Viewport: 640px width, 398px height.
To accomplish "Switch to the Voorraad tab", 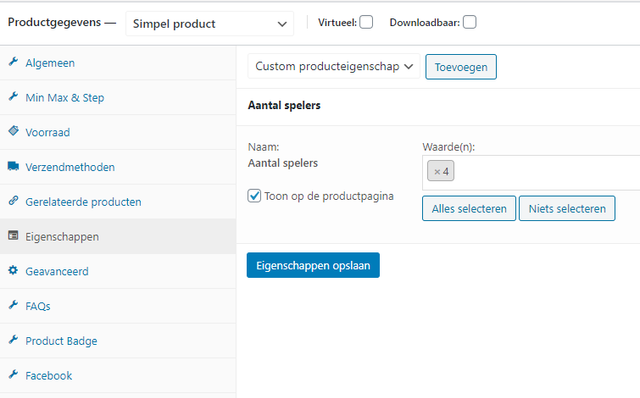I will [118, 132].
